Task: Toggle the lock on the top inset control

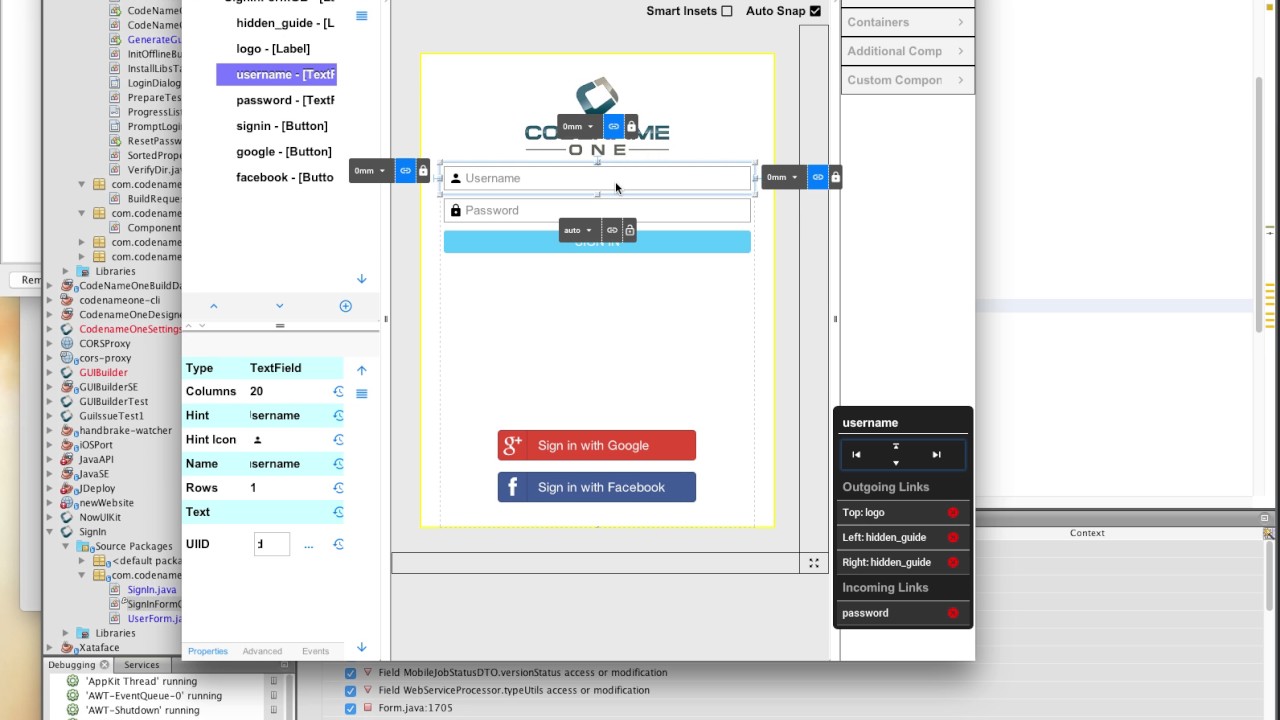Action: tap(631, 127)
